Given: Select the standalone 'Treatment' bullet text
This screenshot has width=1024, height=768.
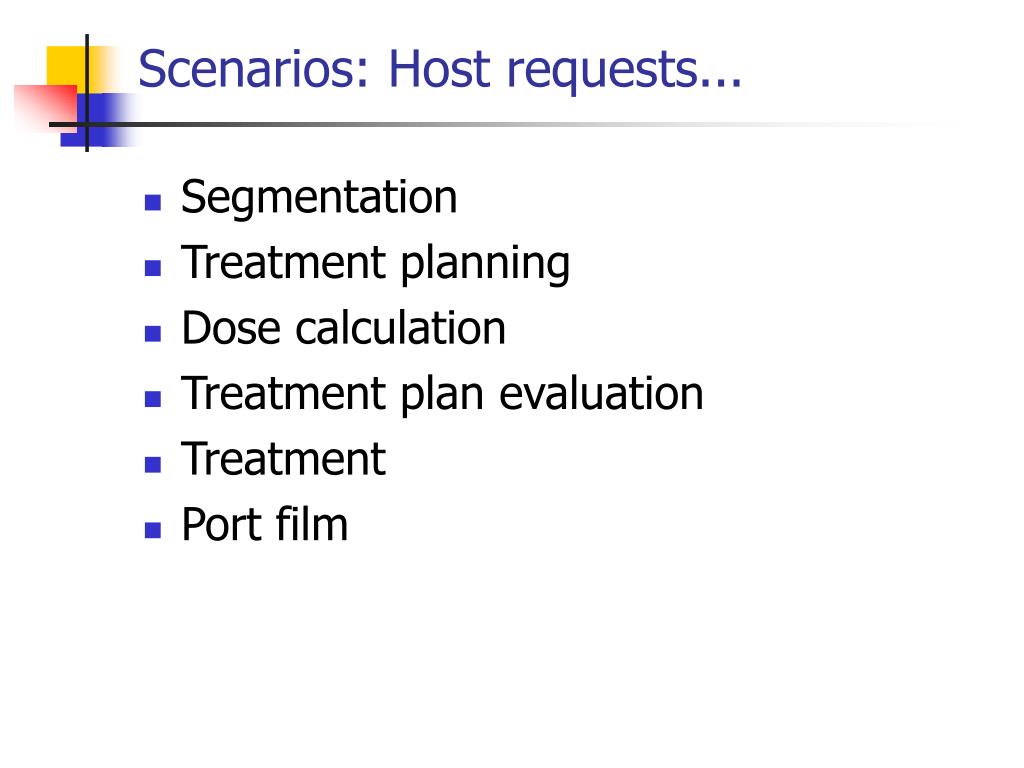Looking at the screenshot, I should point(283,458).
